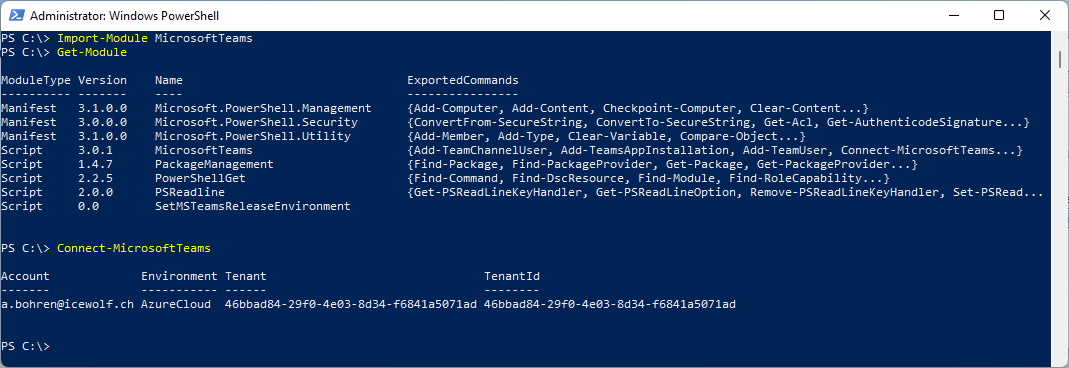Click the ExportedCommands column header

click(x=463, y=80)
